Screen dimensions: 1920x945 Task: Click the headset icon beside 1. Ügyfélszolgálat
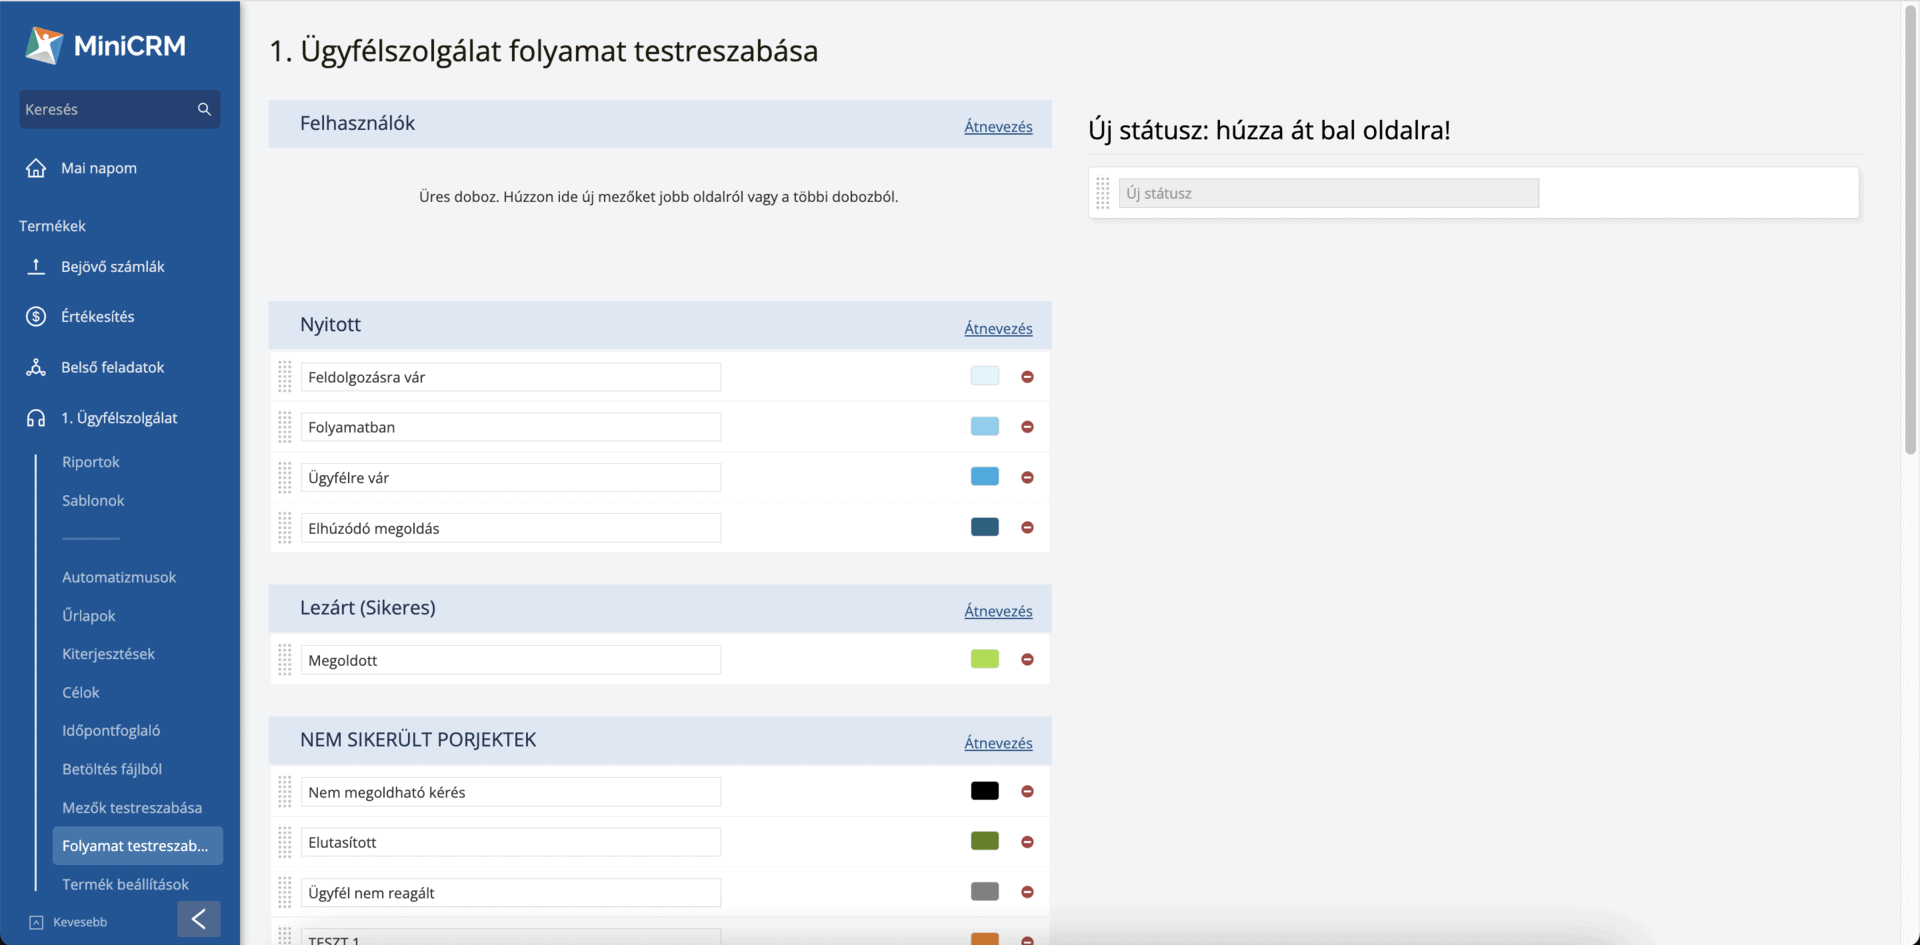36,418
